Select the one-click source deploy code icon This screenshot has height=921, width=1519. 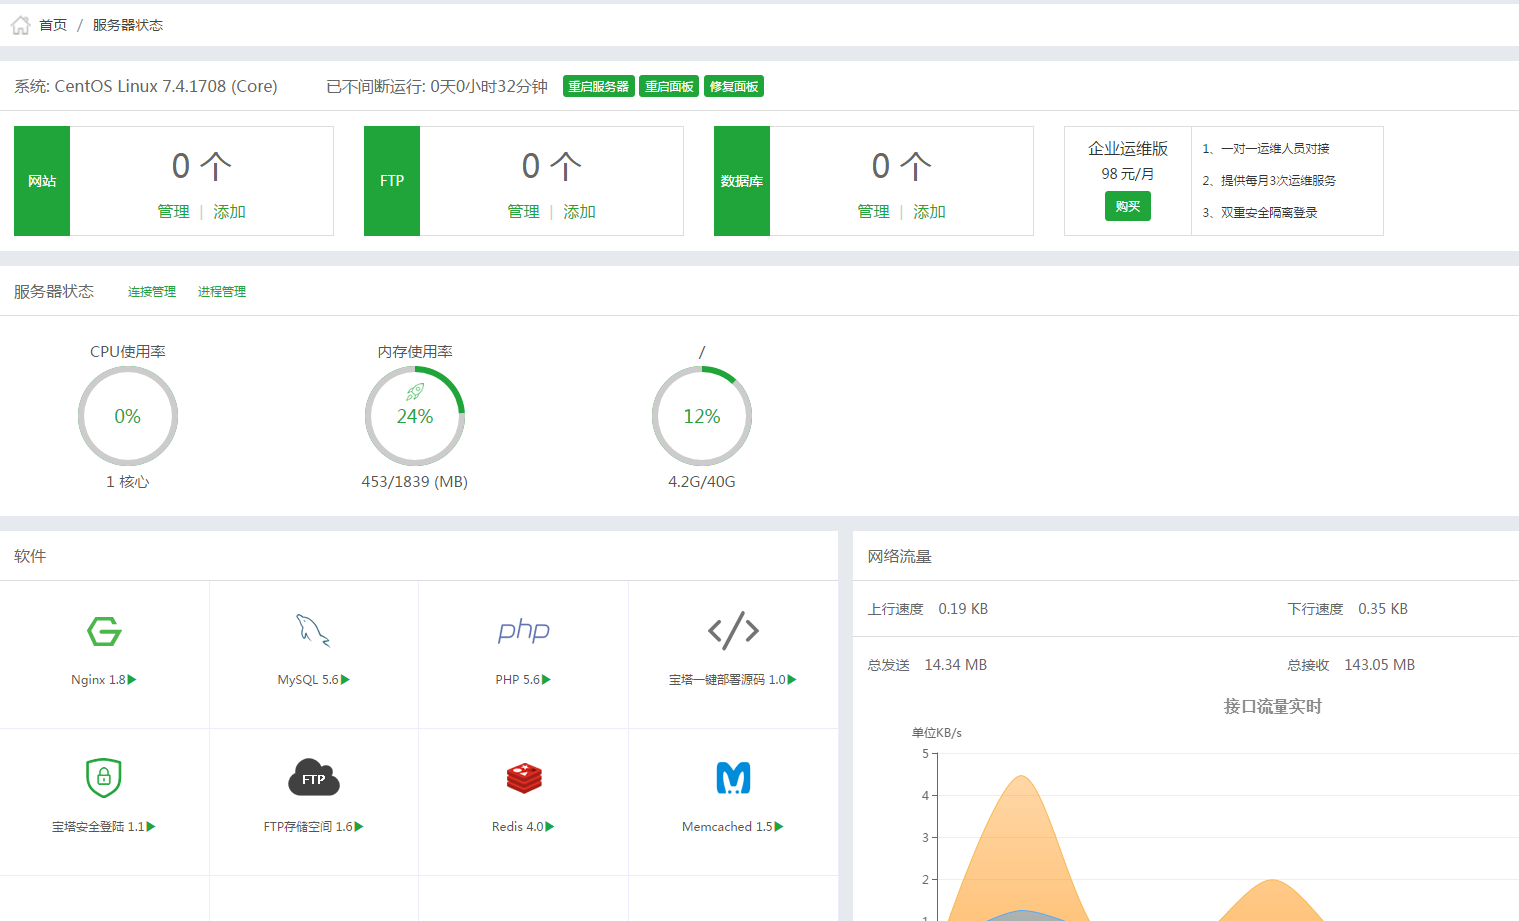[733, 631]
